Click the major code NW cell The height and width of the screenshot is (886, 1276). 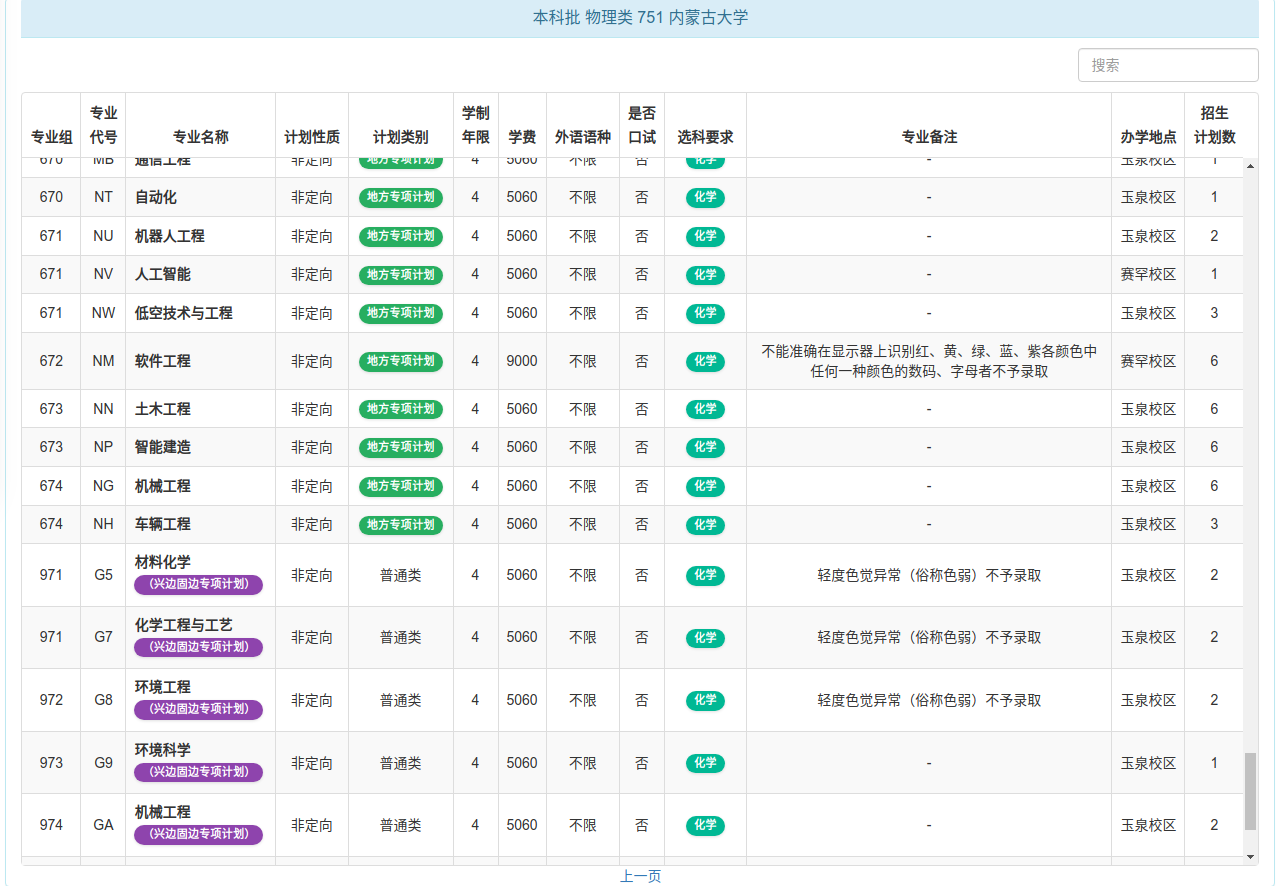(x=104, y=313)
